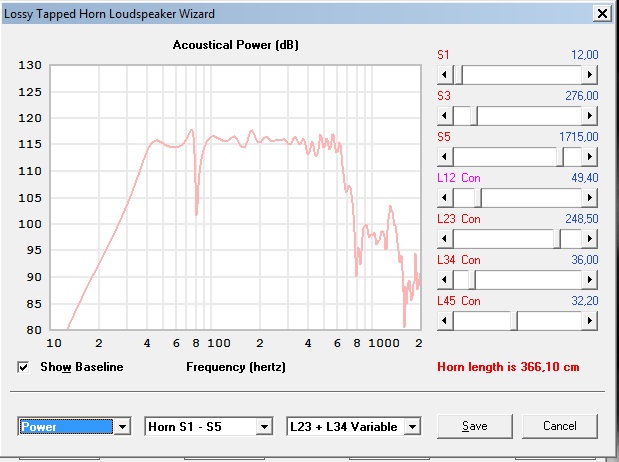Increase L34 Con with right arrow
The image size is (619, 462).
point(589,280)
